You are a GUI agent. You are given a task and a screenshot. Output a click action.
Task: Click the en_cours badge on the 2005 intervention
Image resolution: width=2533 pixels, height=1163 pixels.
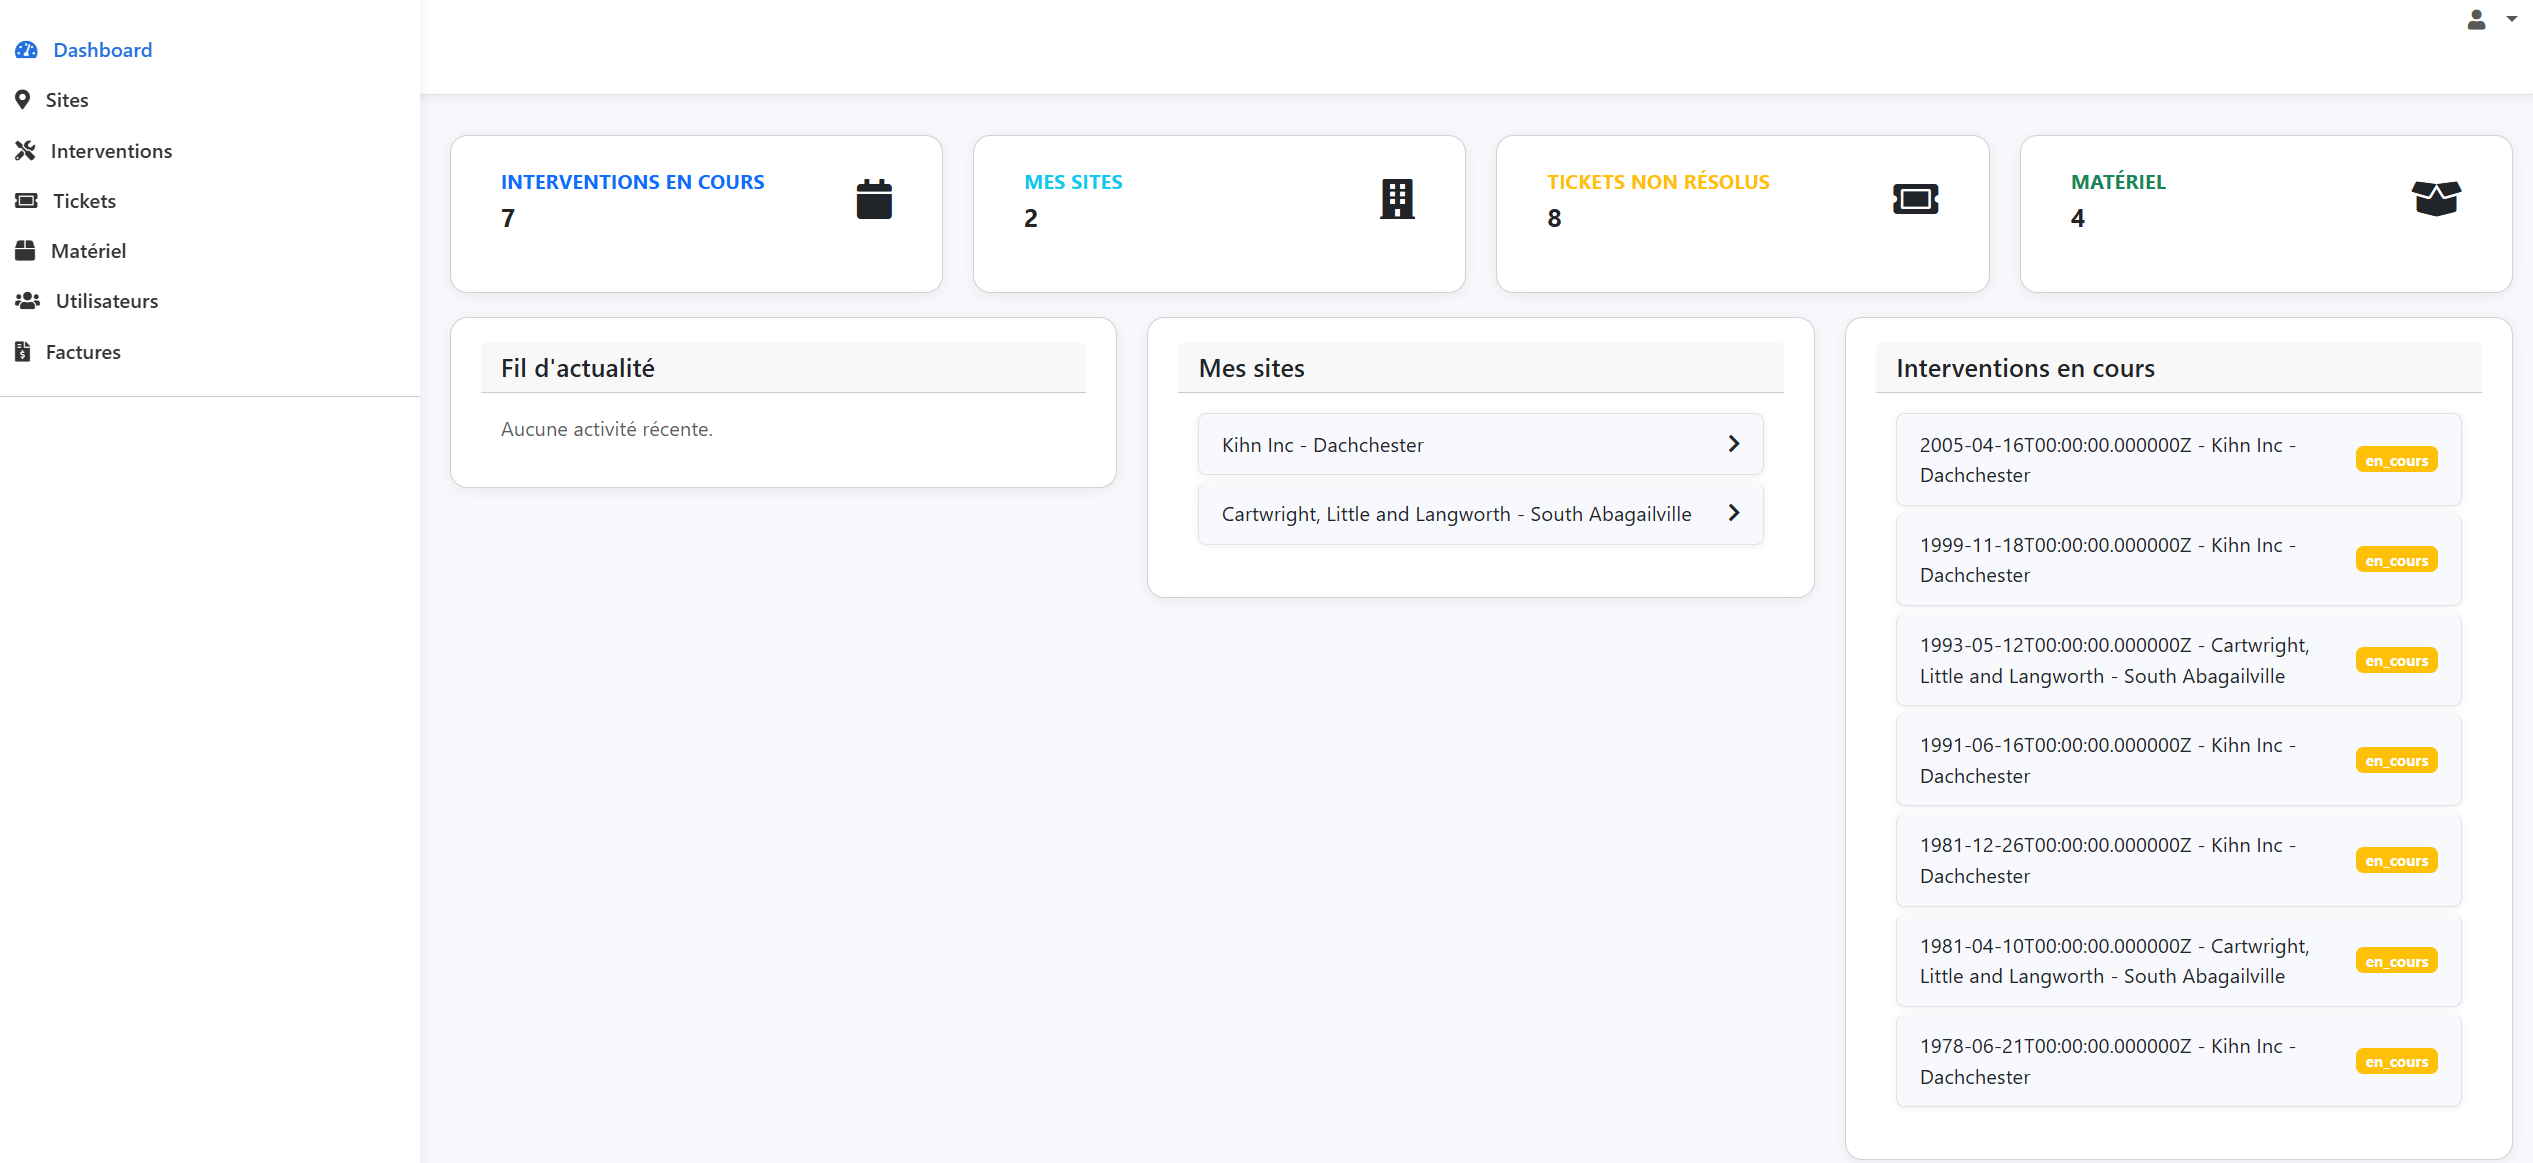coord(2396,459)
